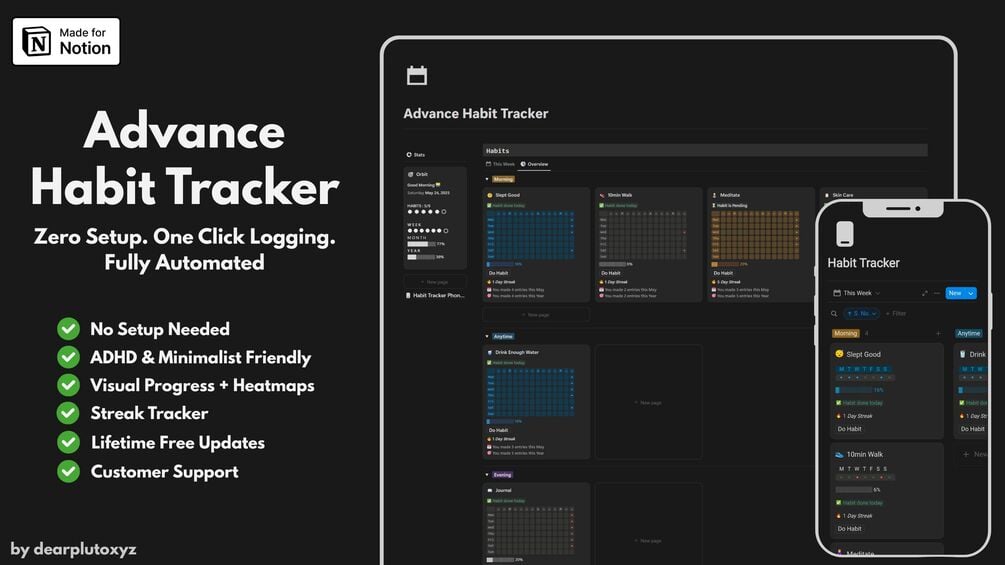Click the Month progress bar in the Orbit card
The image size is (1005, 565).
(421, 244)
